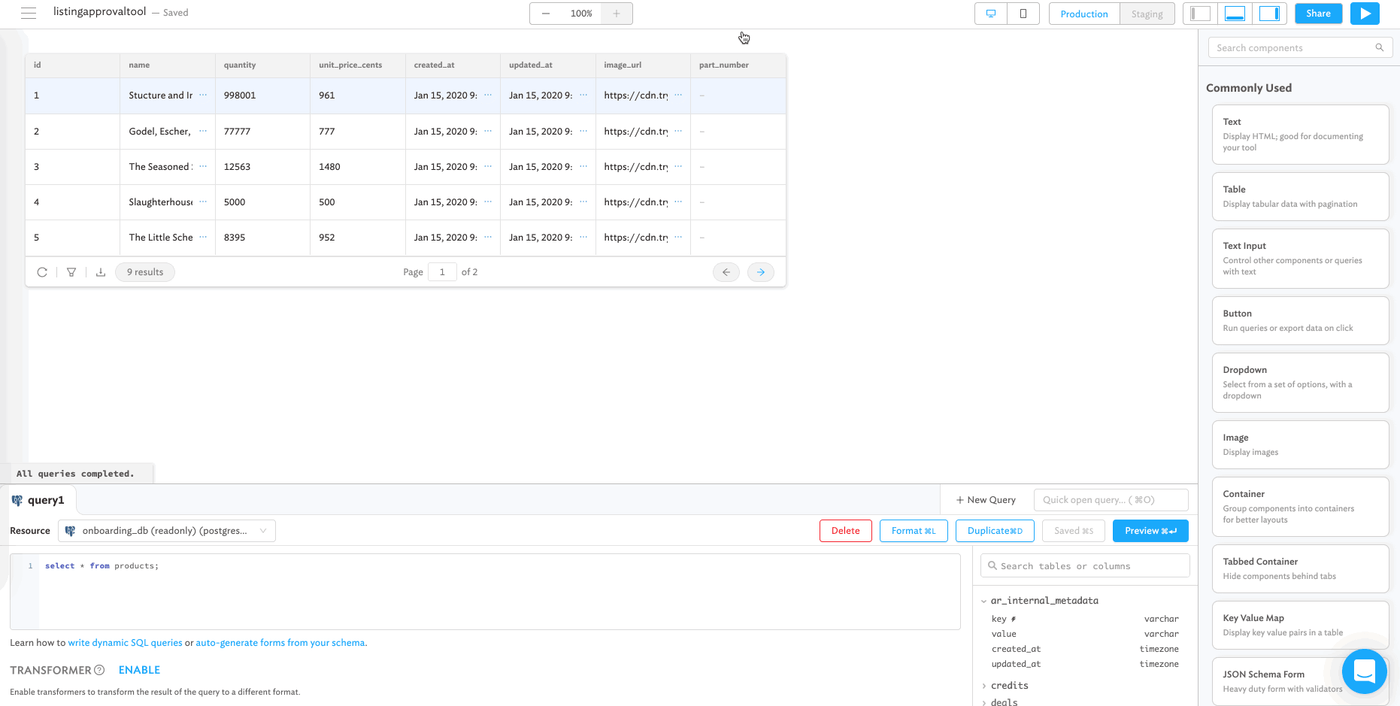Toggle the left panel visibility

1201,14
